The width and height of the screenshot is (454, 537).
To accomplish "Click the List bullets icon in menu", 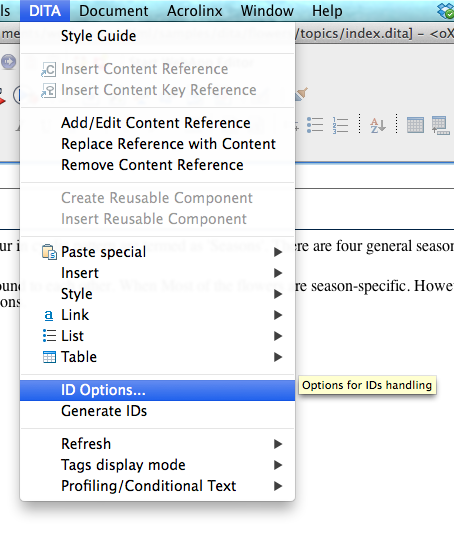I will point(49,336).
